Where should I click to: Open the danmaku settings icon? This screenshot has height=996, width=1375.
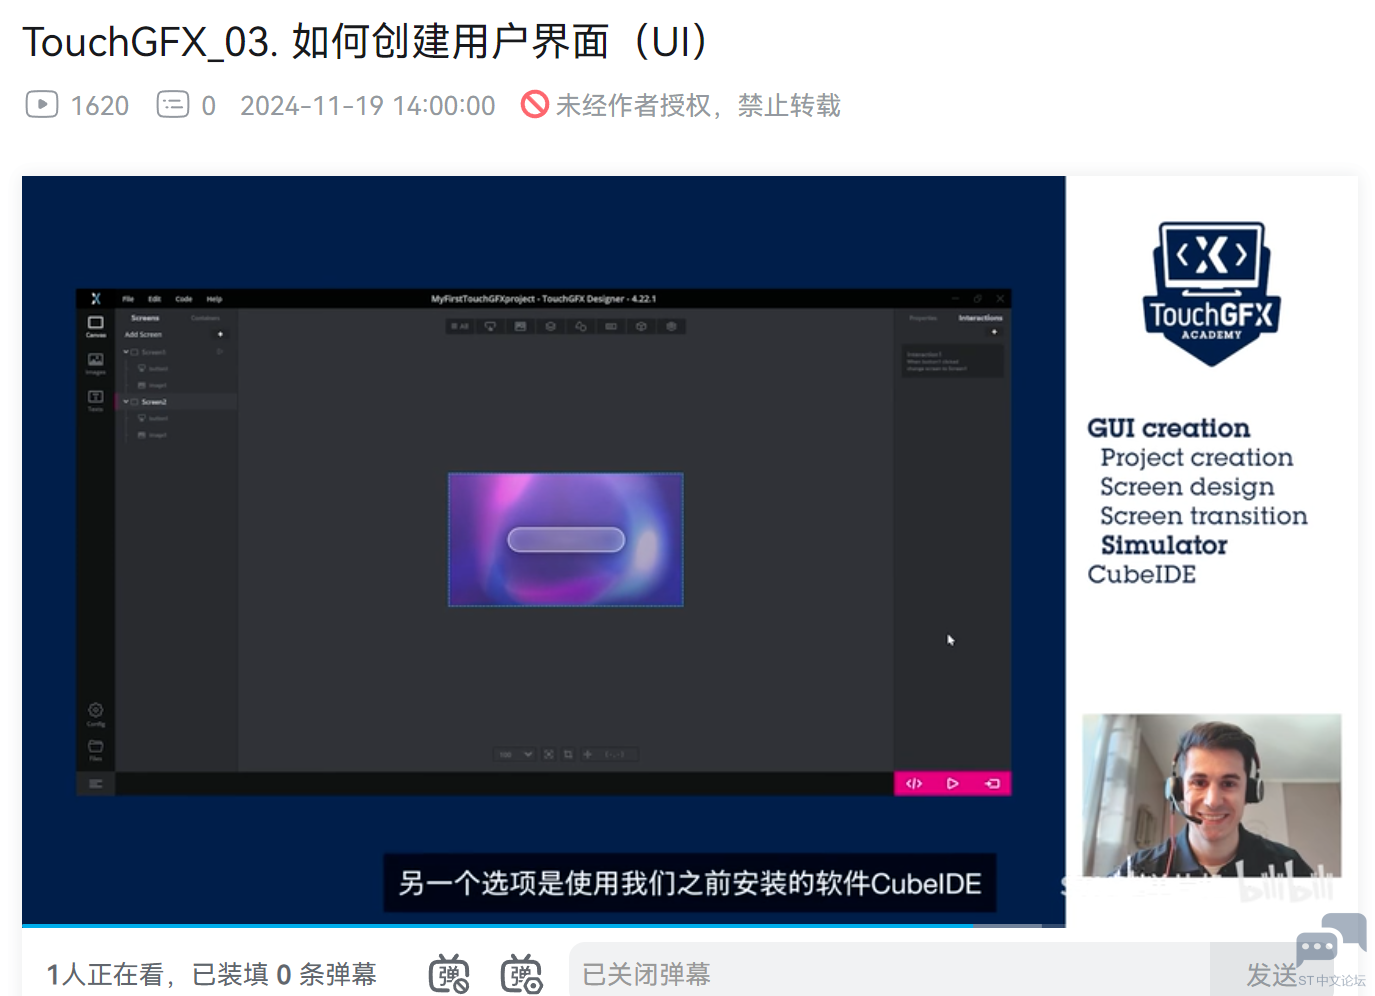pos(521,974)
